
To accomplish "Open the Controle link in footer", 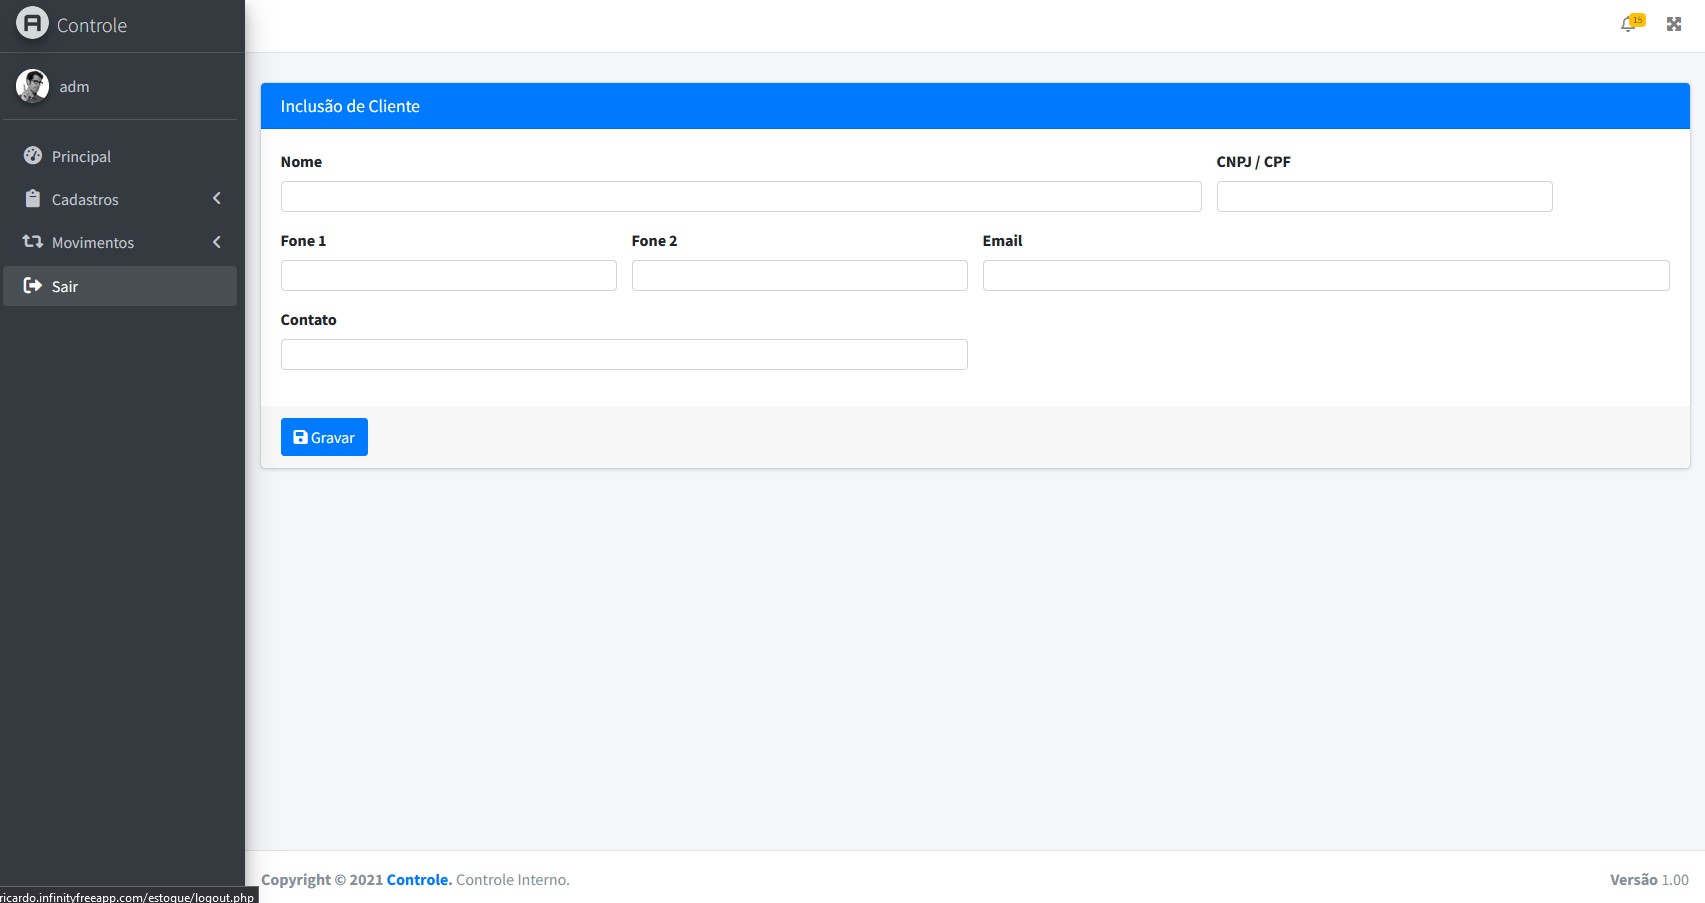I will 418,880.
